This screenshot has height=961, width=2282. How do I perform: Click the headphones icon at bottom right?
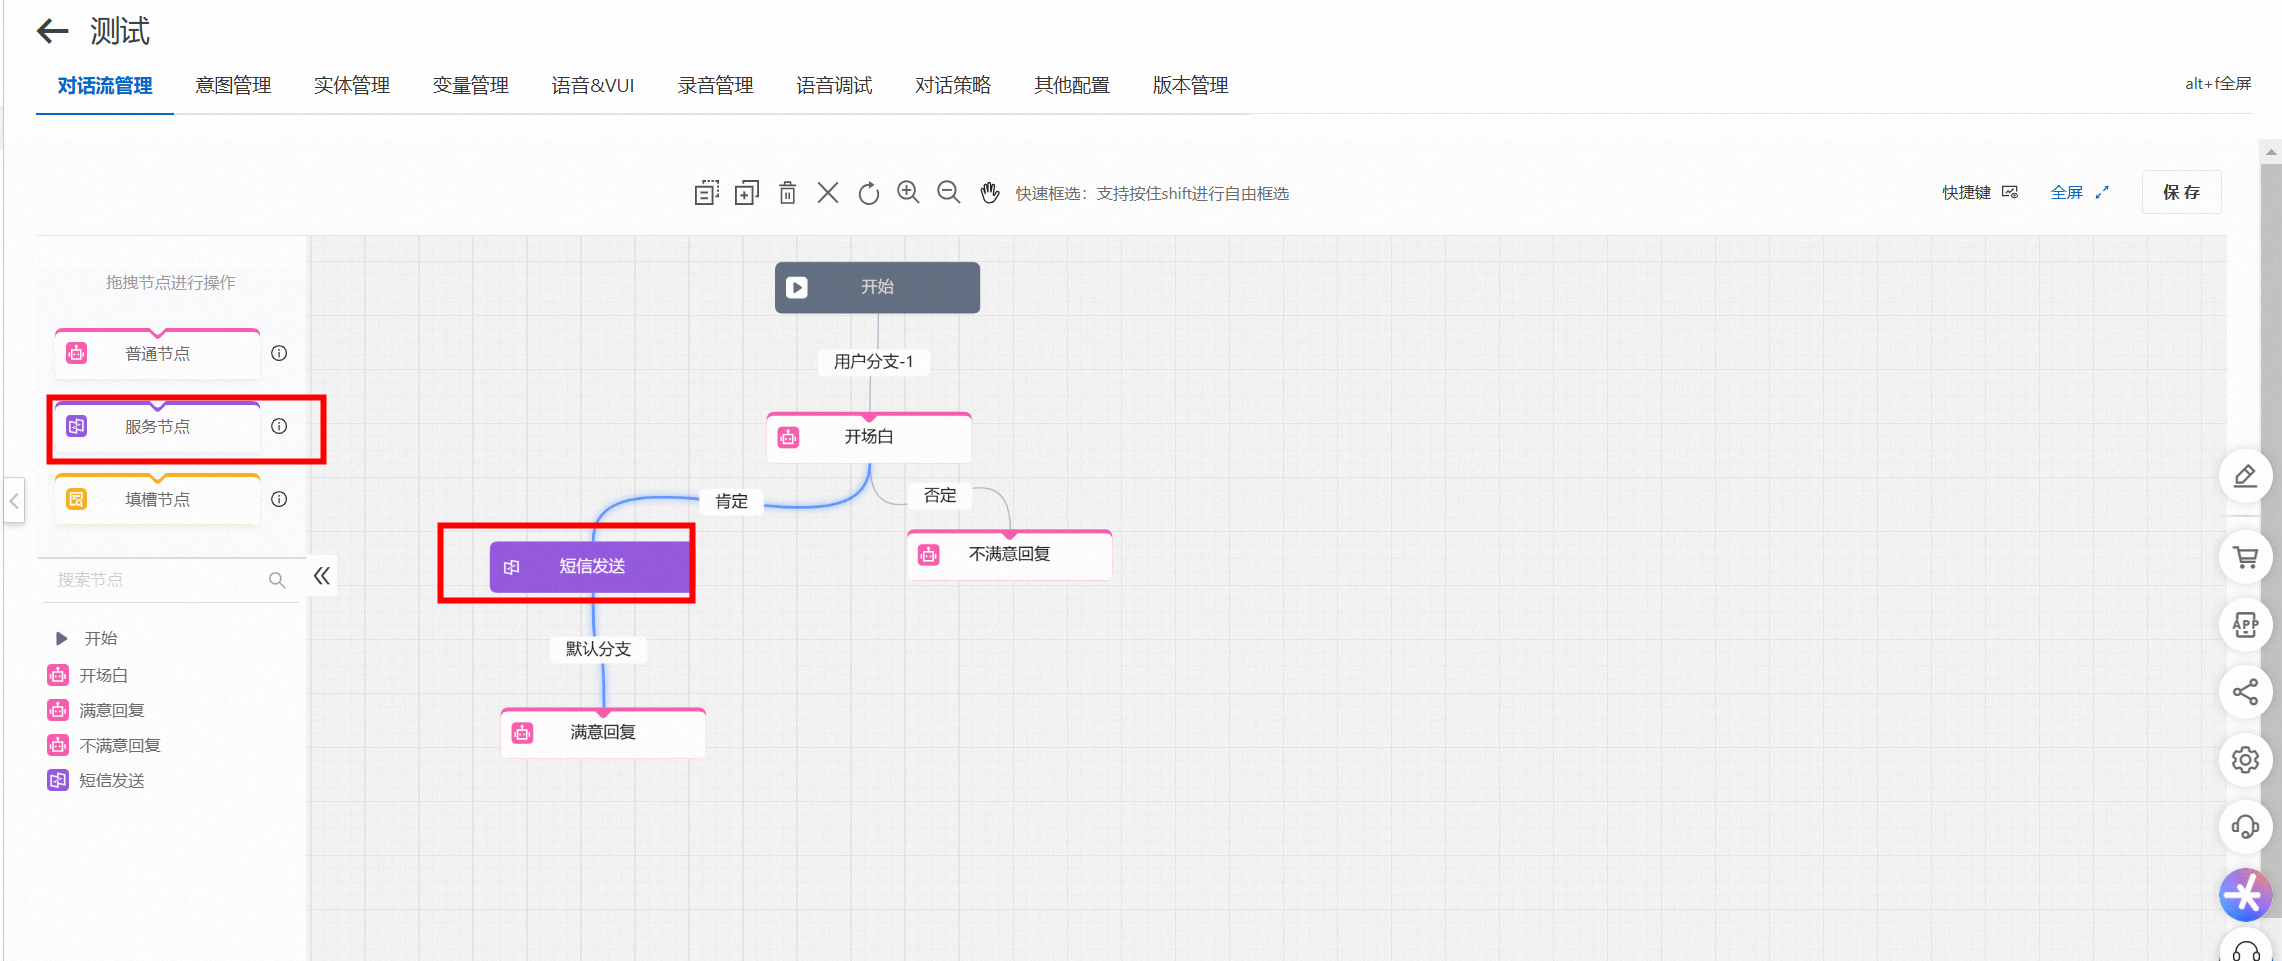click(x=2245, y=948)
